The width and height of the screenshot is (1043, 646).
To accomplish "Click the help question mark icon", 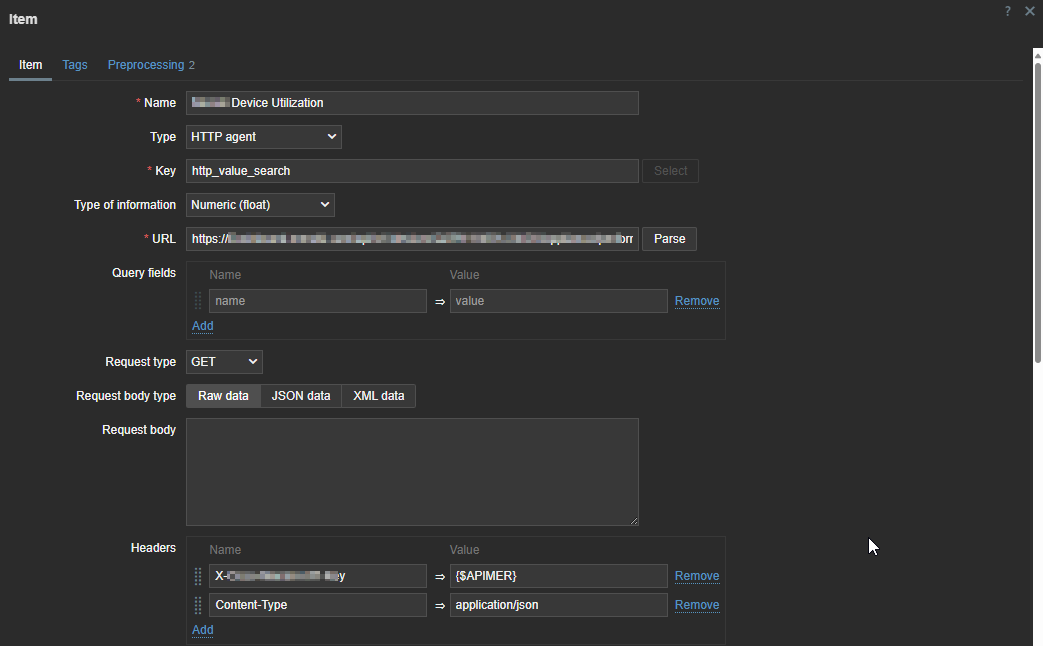I will coord(1007,11).
